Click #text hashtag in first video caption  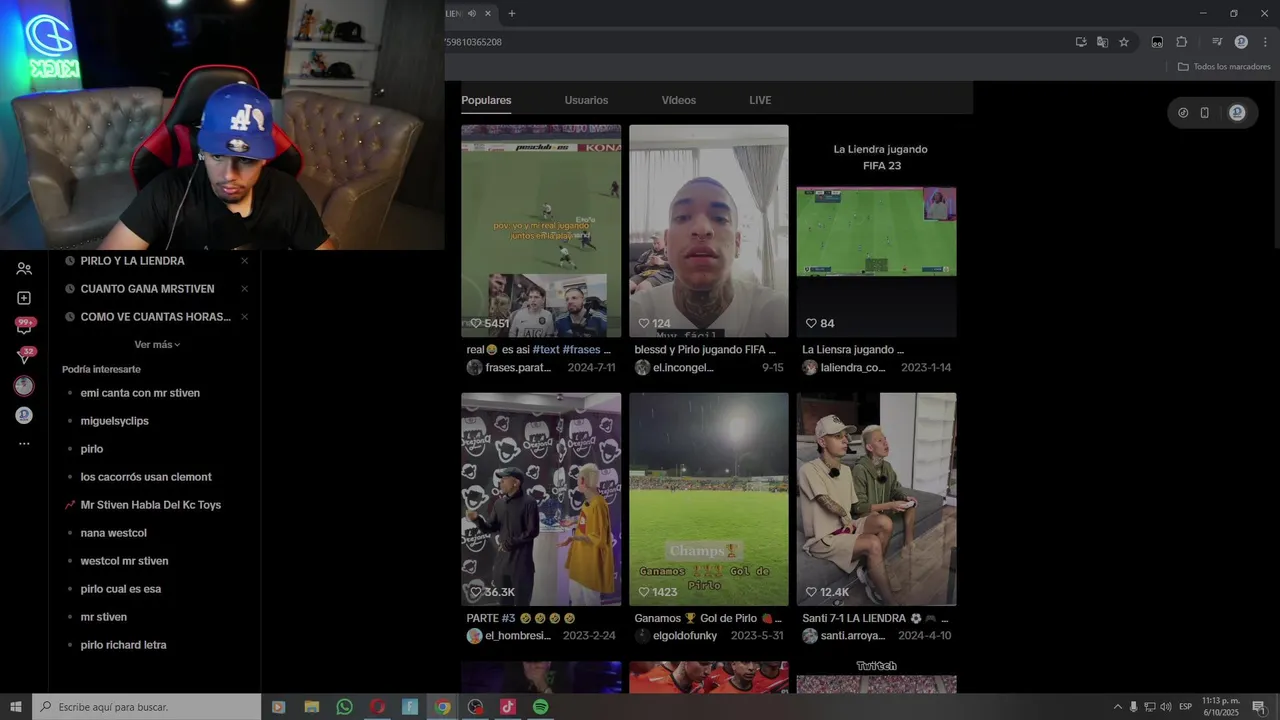point(545,350)
